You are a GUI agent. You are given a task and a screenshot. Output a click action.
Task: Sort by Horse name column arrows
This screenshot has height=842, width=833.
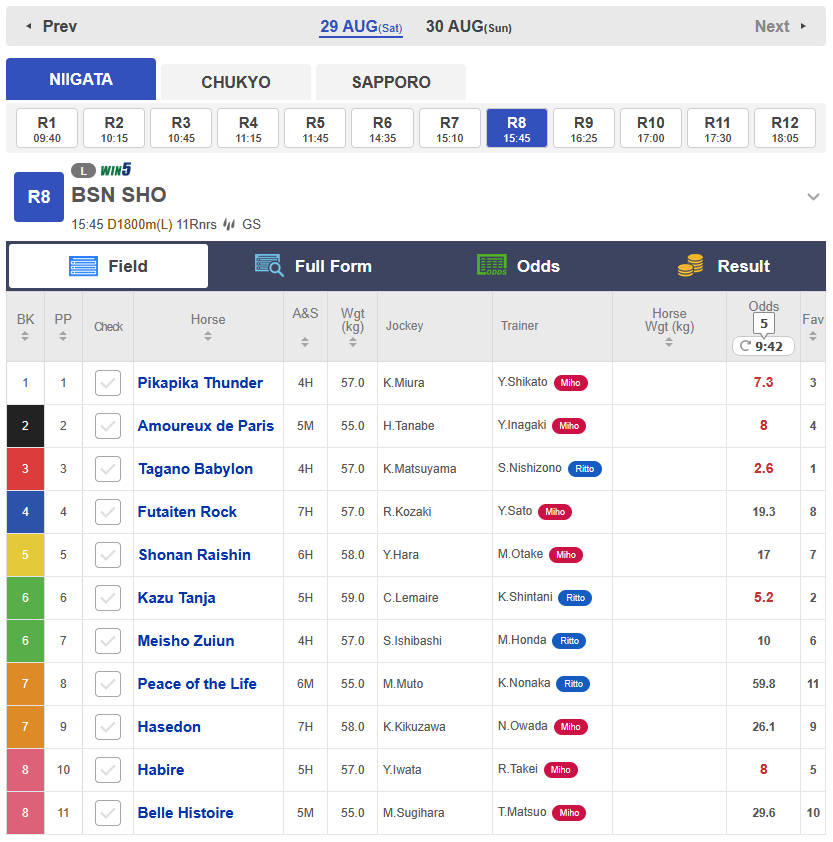click(208, 336)
